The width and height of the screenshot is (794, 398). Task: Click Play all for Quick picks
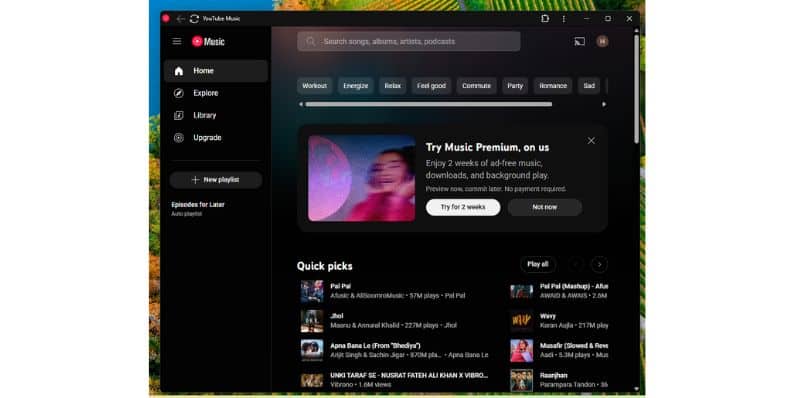tap(538, 264)
